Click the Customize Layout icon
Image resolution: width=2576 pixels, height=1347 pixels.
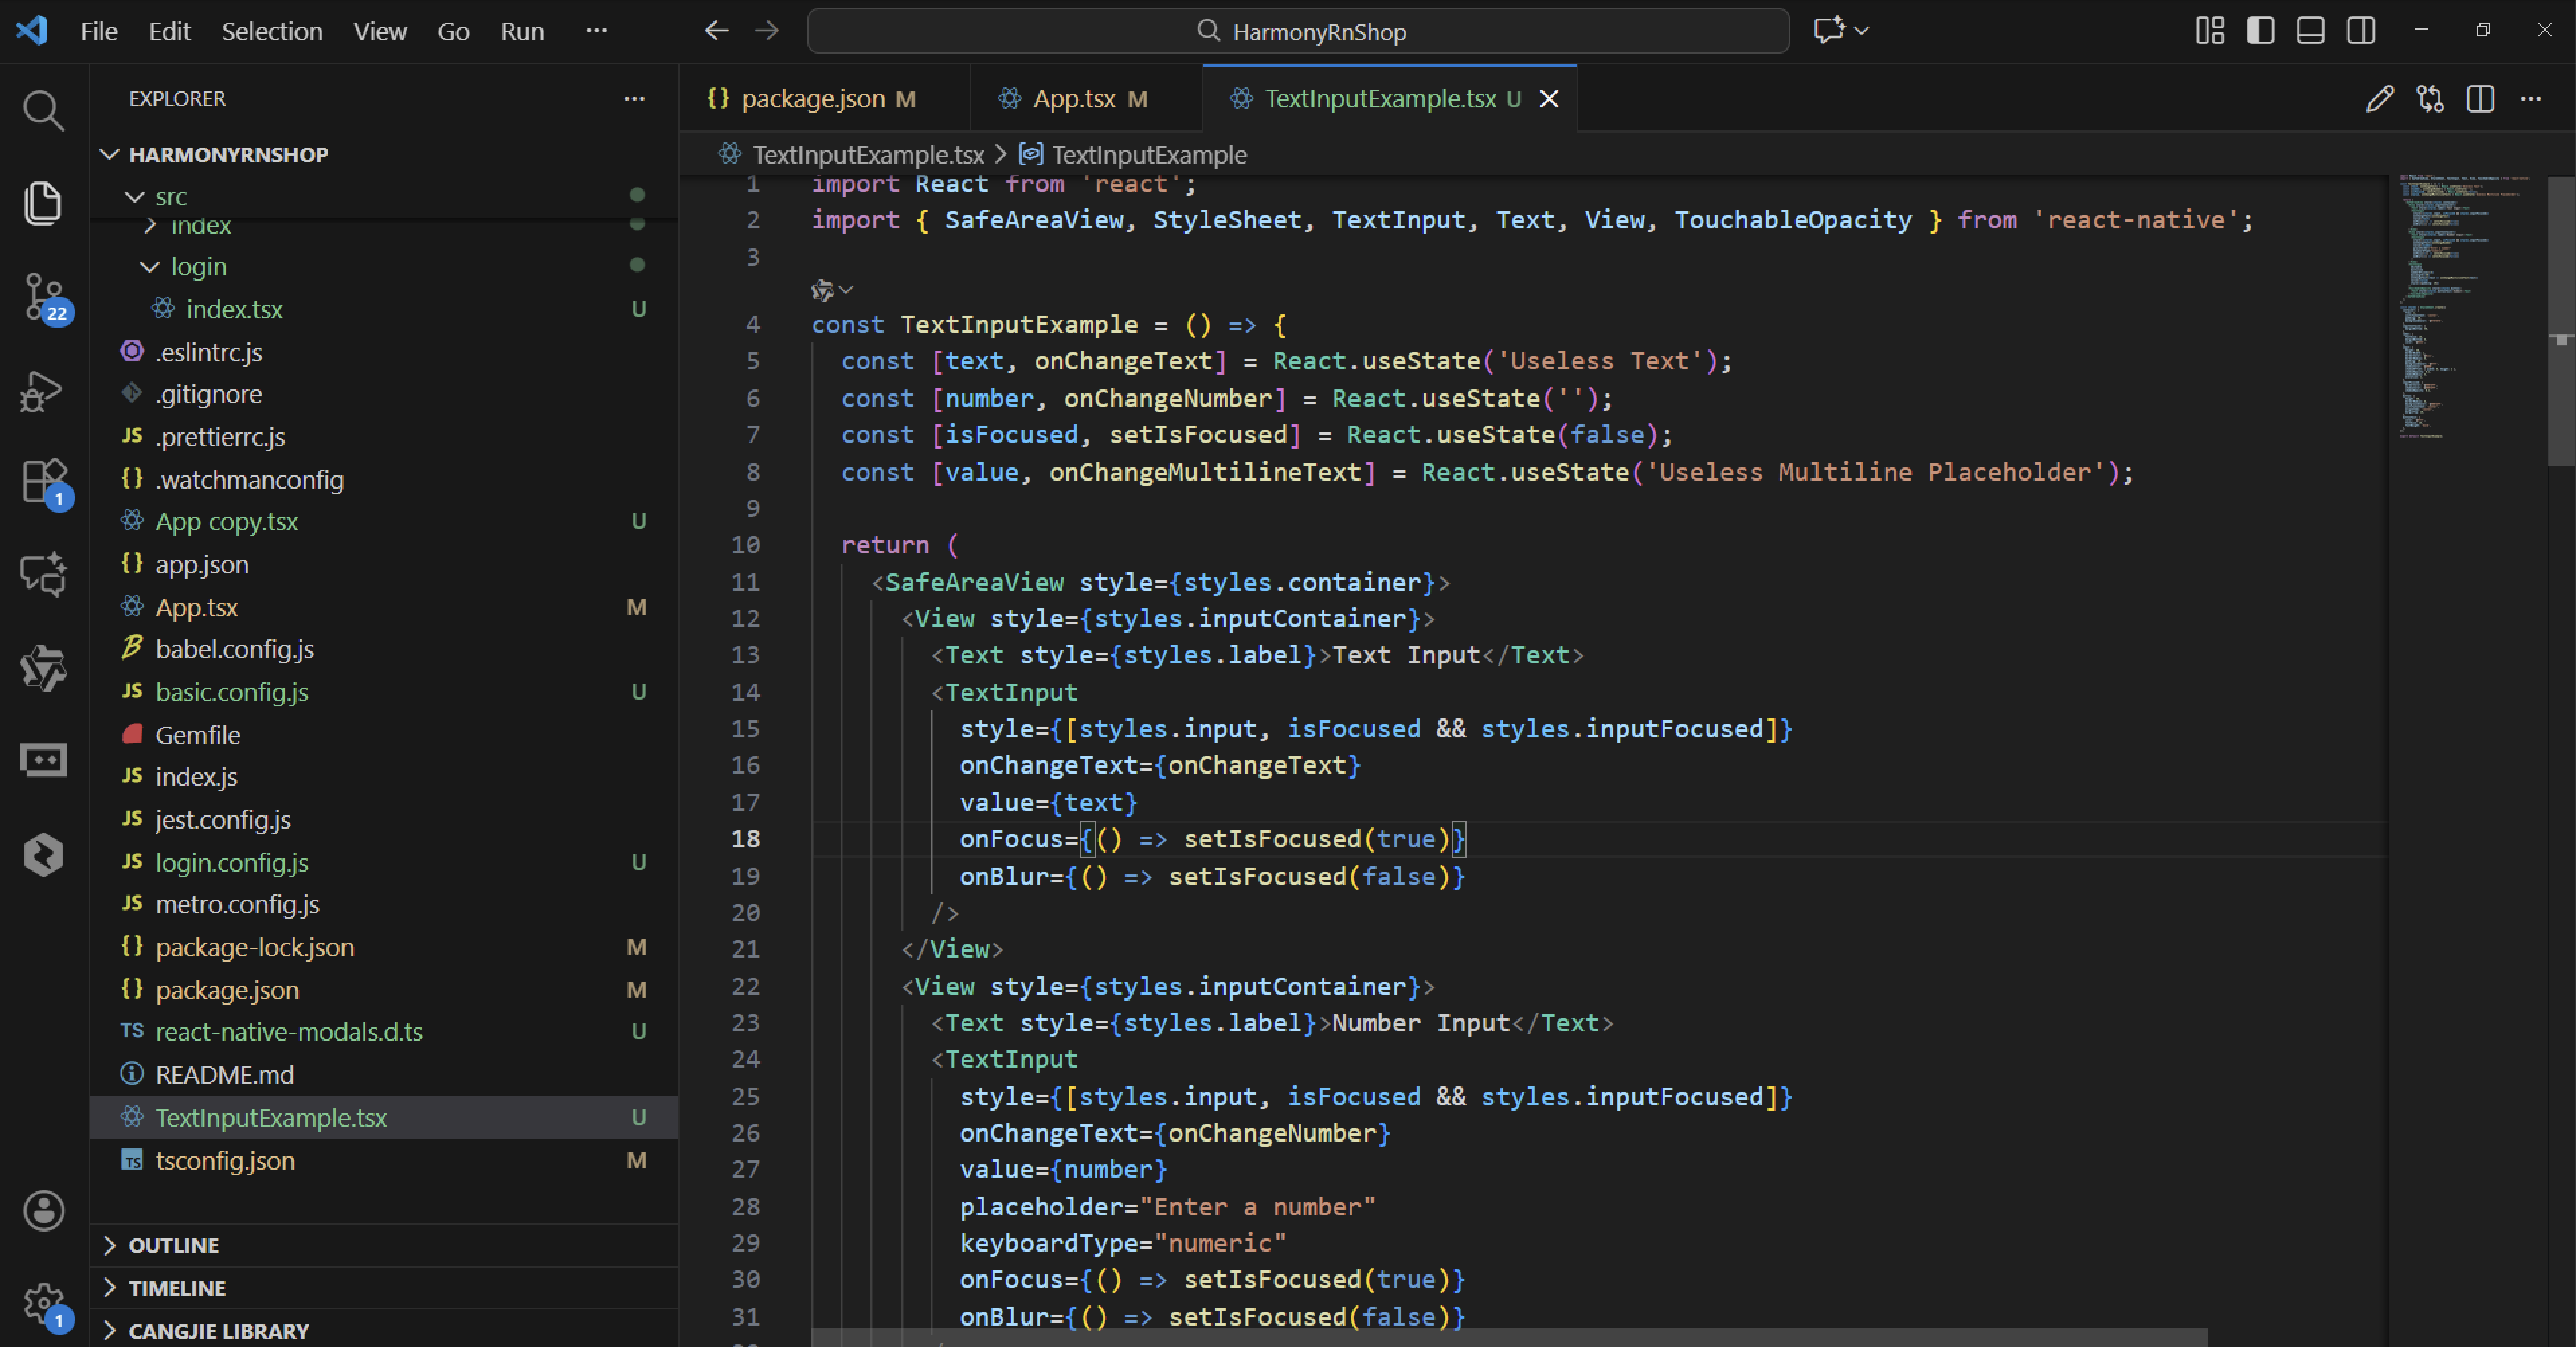click(x=2209, y=31)
